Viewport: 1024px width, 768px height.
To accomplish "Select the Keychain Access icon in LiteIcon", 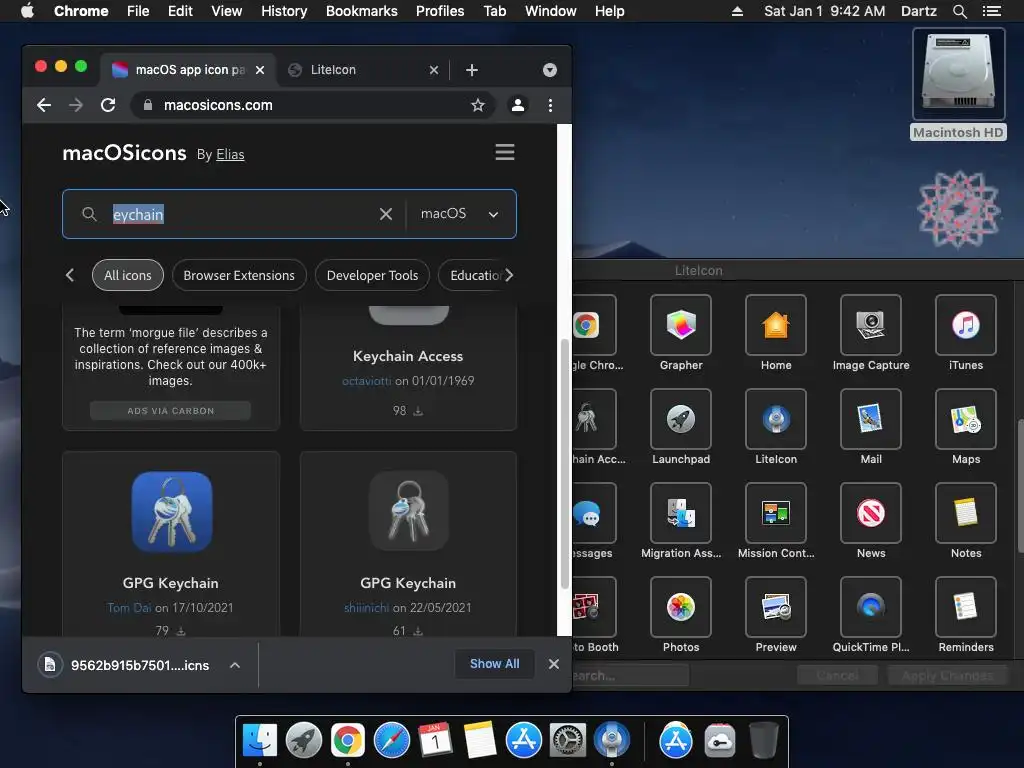I will tap(594, 419).
